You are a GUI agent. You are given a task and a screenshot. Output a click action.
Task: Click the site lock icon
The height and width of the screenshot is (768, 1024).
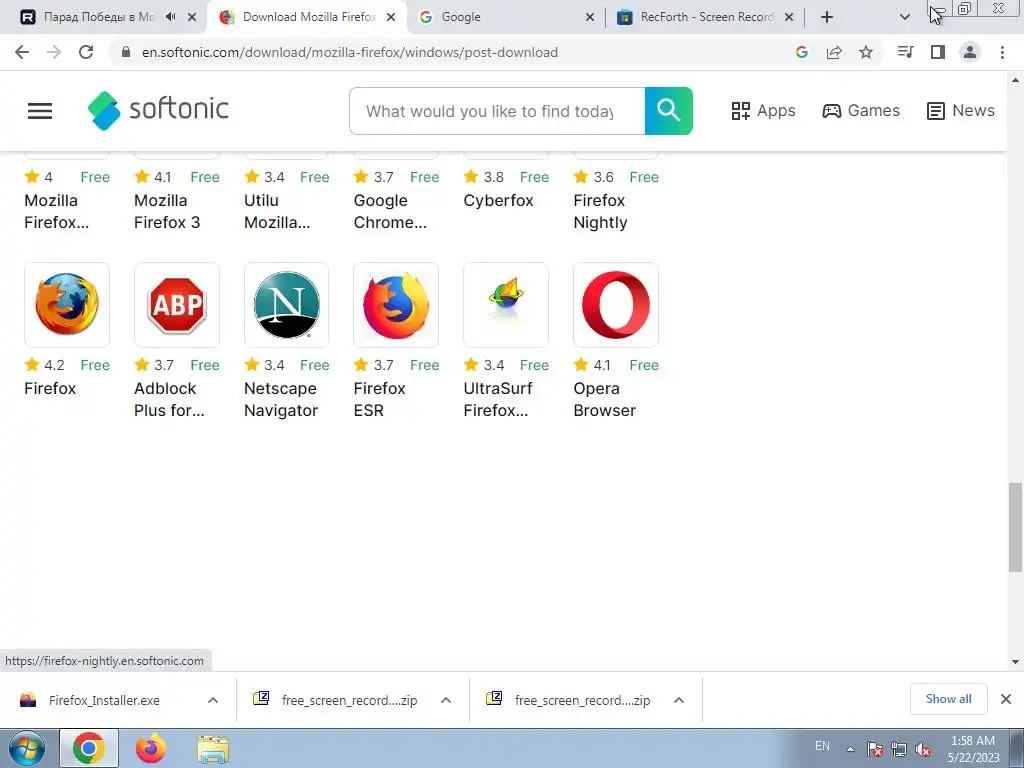point(126,52)
